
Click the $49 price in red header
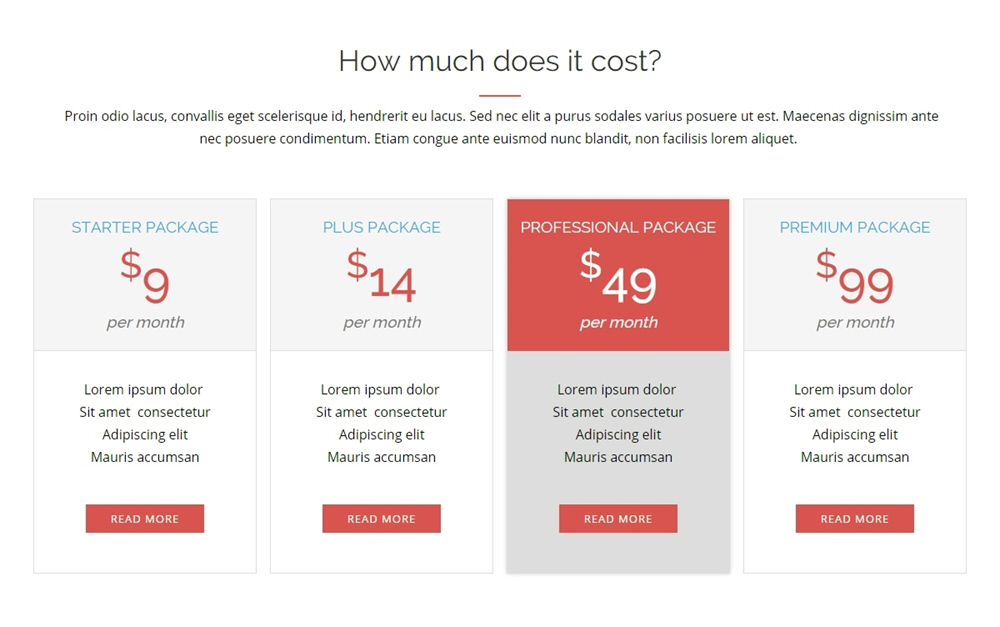(x=618, y=277)
